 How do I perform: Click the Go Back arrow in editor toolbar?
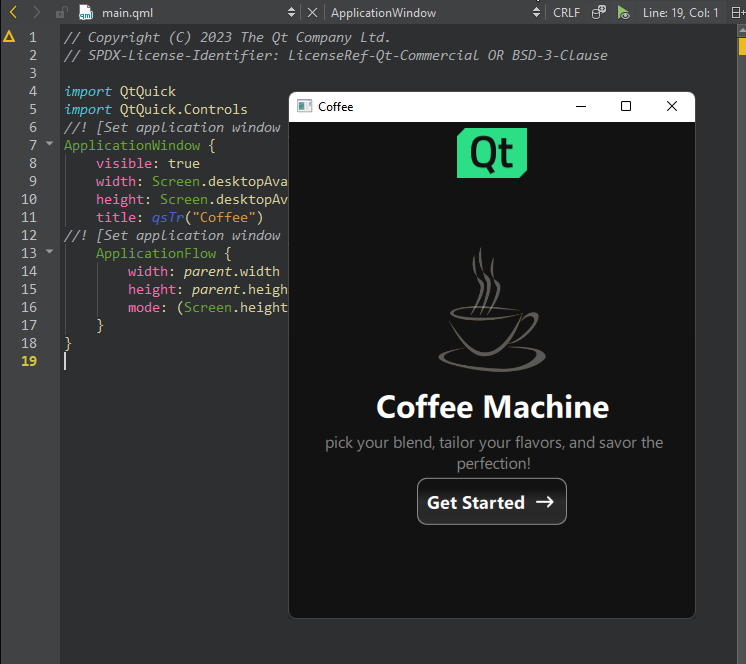pos(13,13)
